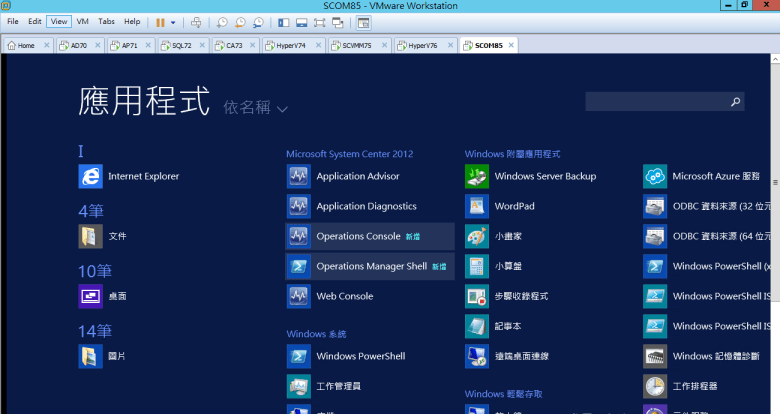Click the snapshot manager toolbar icon
780x414 pixels.
[x=258, y=21]
